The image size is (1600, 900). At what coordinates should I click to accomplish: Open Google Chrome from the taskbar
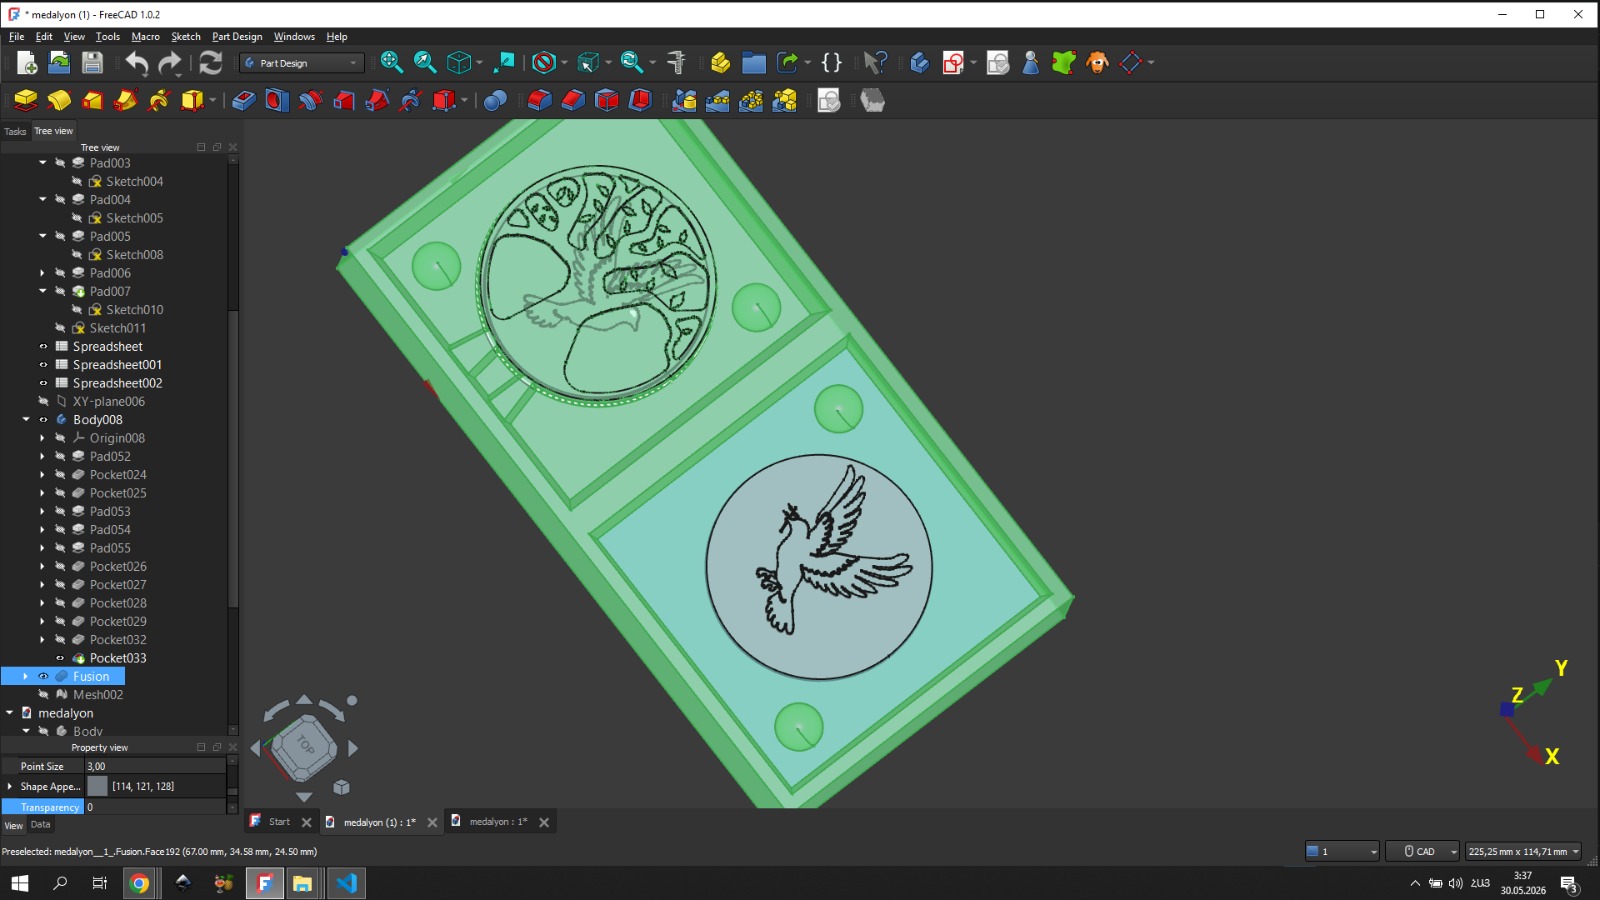[140, 883]
